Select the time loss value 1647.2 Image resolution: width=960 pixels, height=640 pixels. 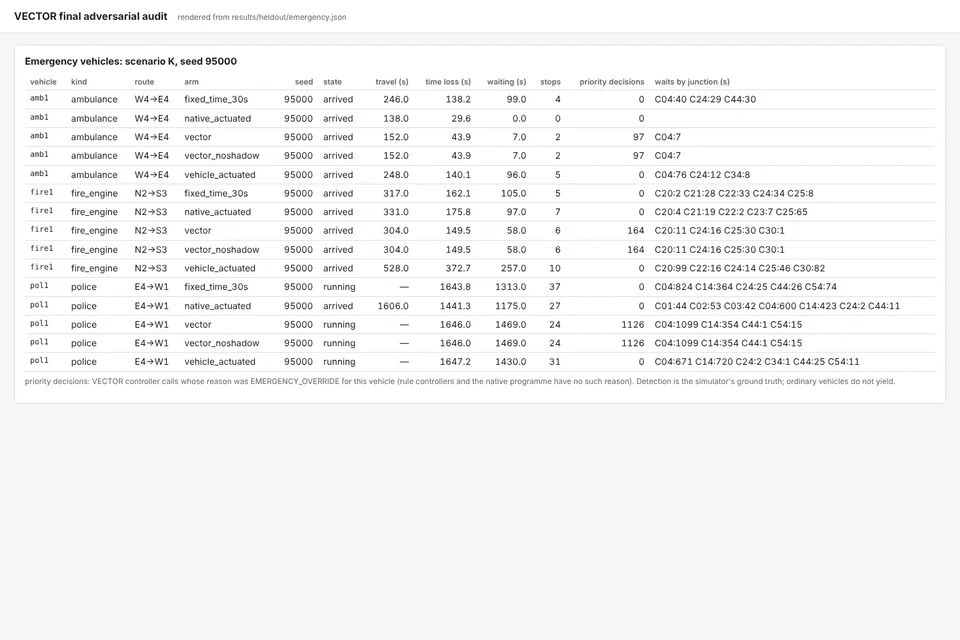pos(456,362)
